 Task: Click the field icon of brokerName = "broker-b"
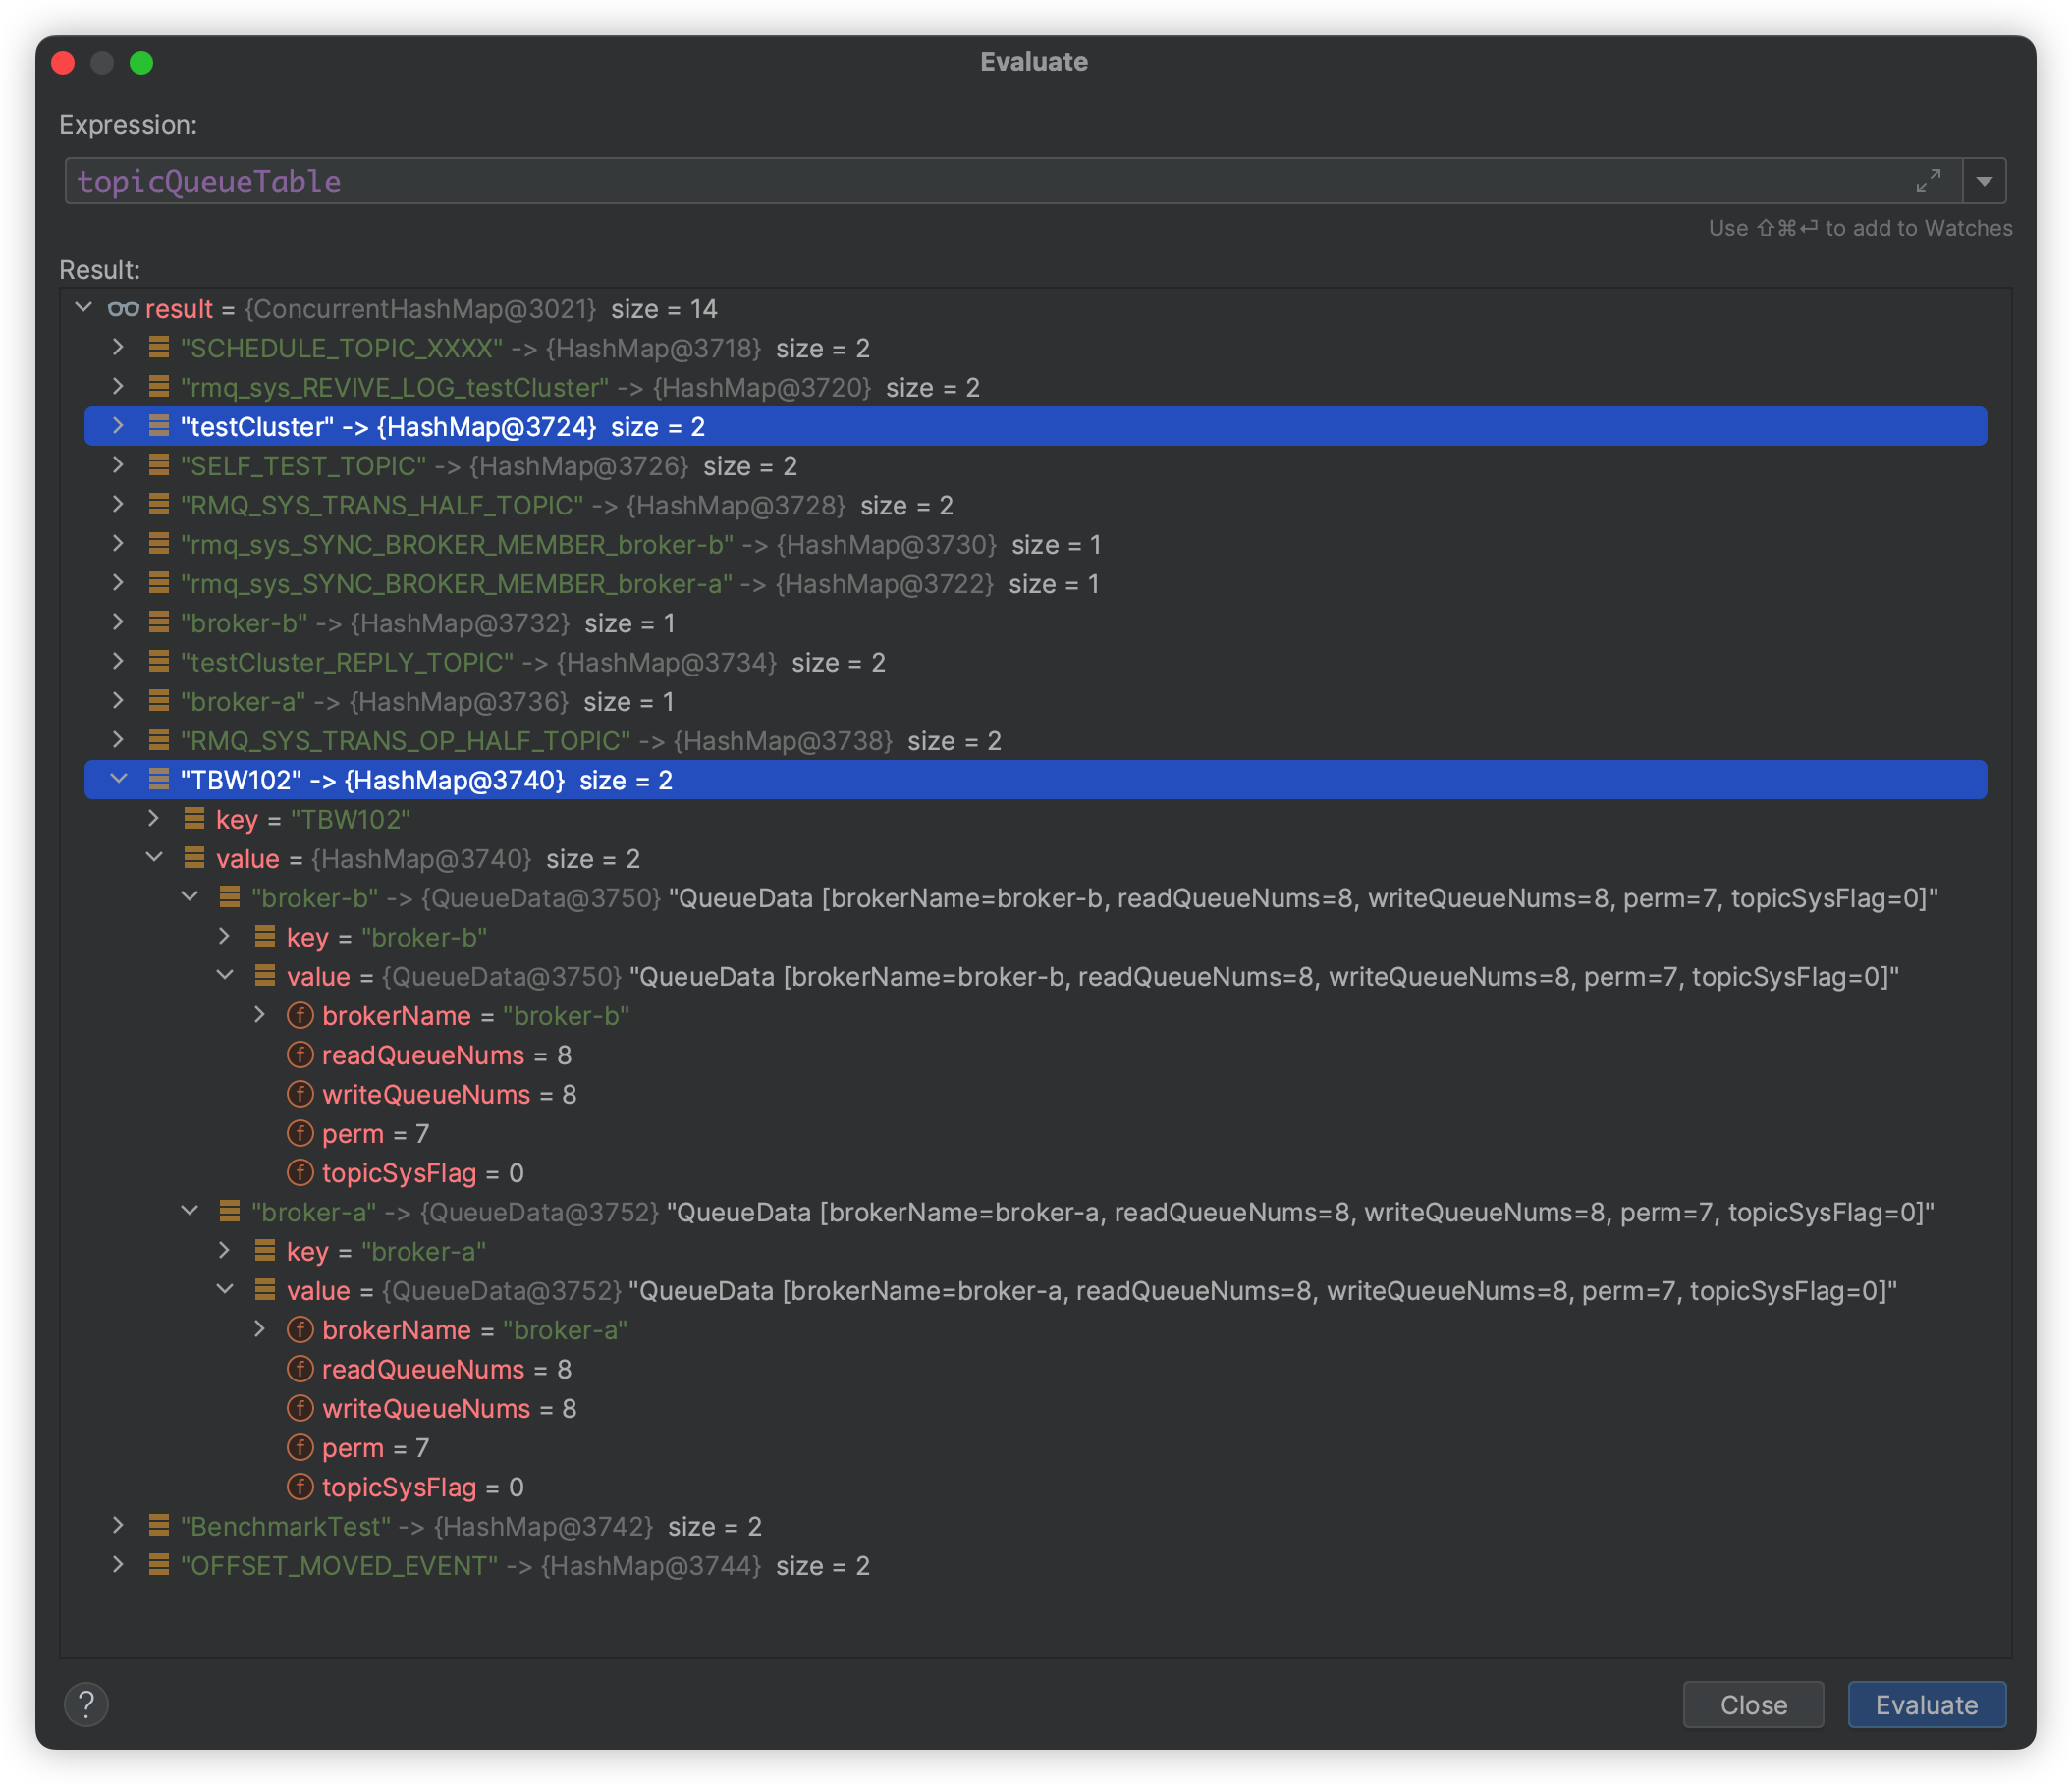300,1016
